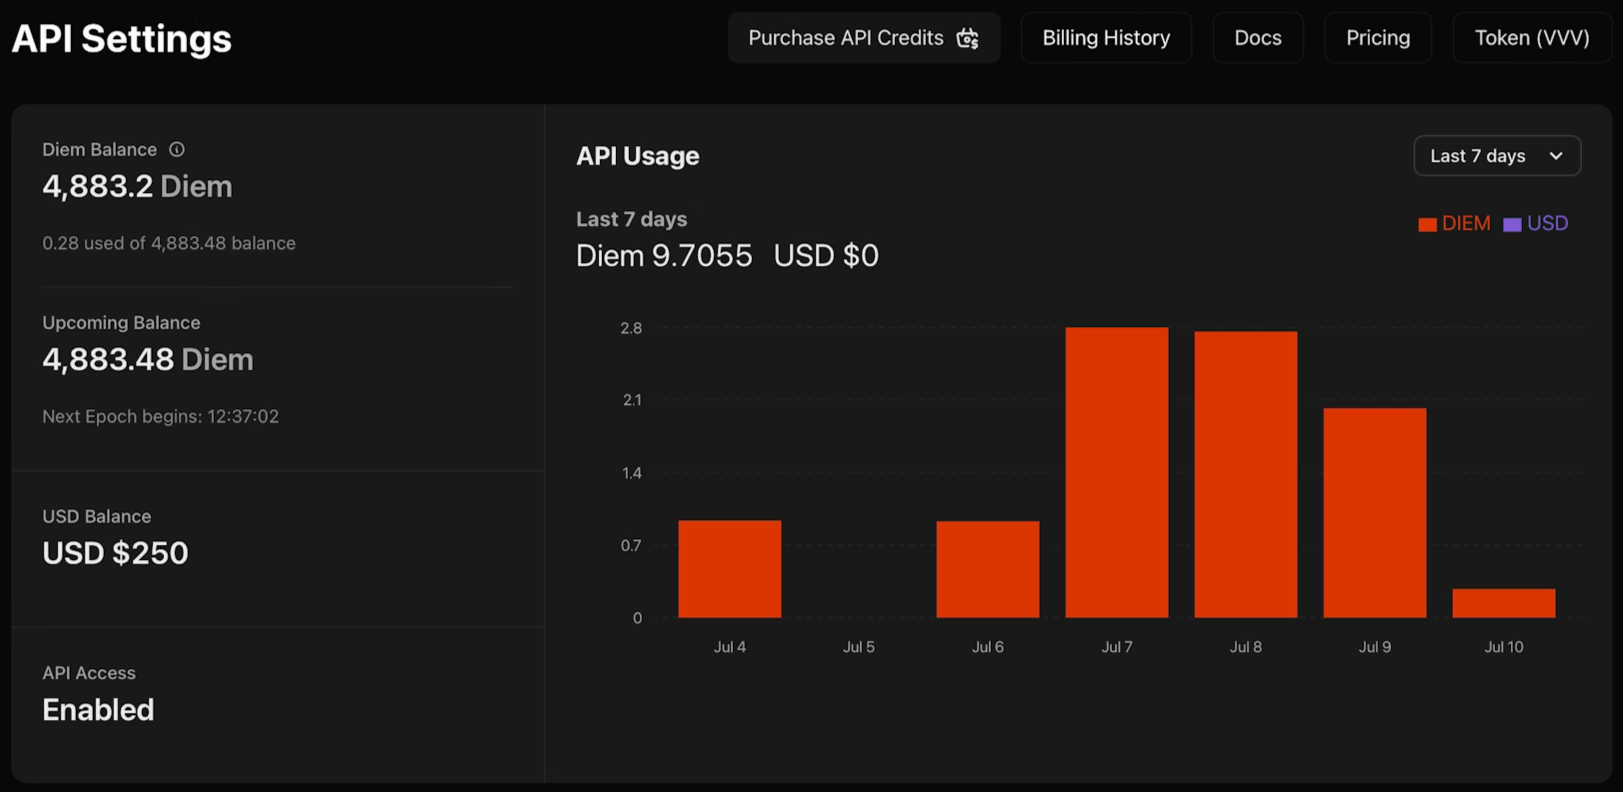1623x792 pixels.
Task: Click the Jul 4 usage bar
Action: [x=729, y=568]
